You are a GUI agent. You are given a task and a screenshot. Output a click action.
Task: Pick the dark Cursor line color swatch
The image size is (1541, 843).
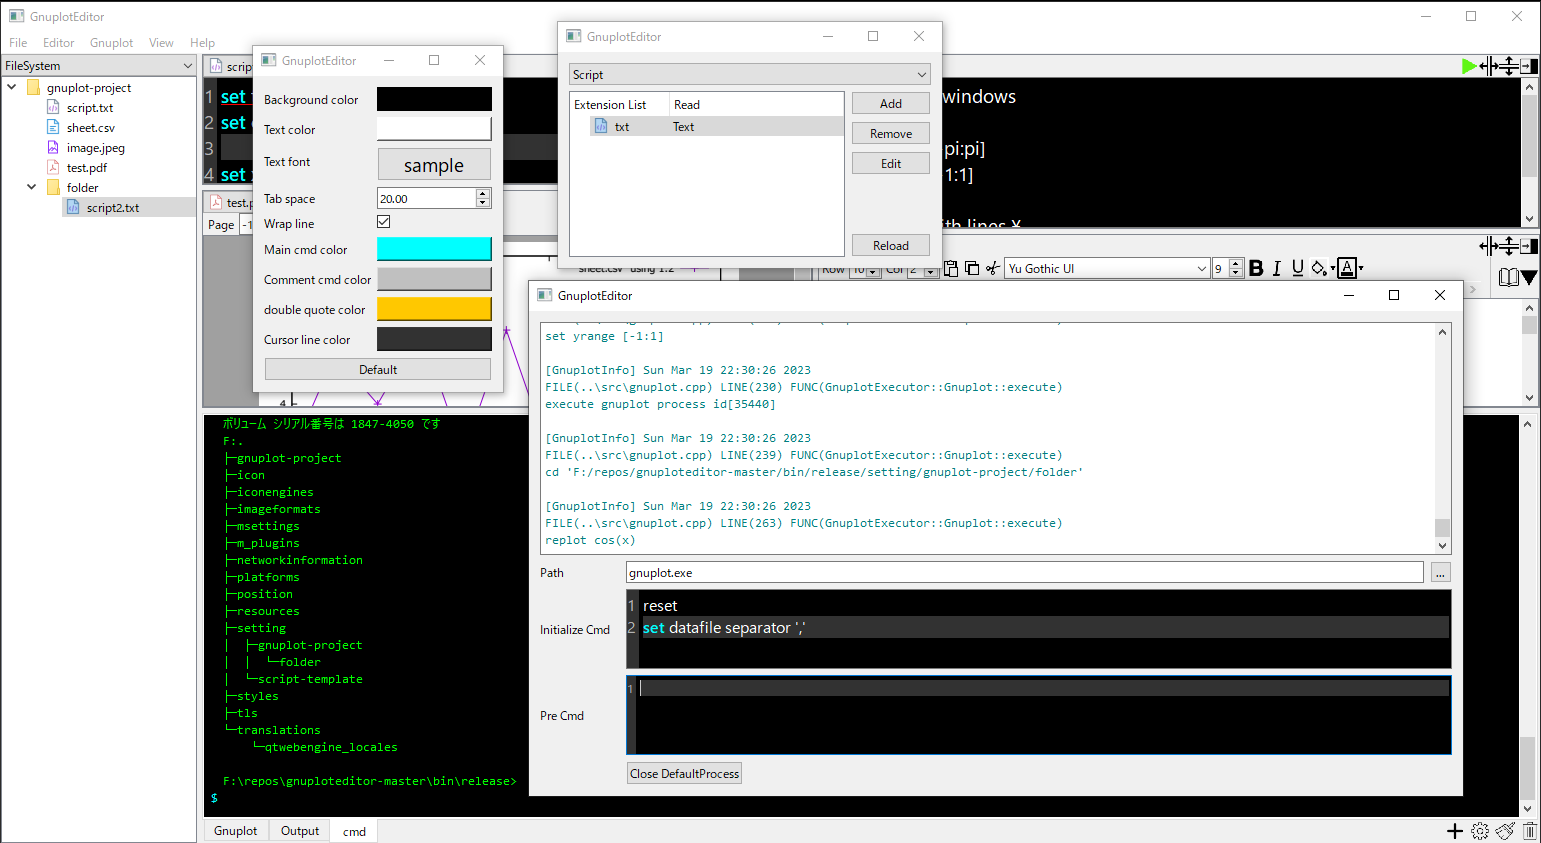[x=434, y=339]
